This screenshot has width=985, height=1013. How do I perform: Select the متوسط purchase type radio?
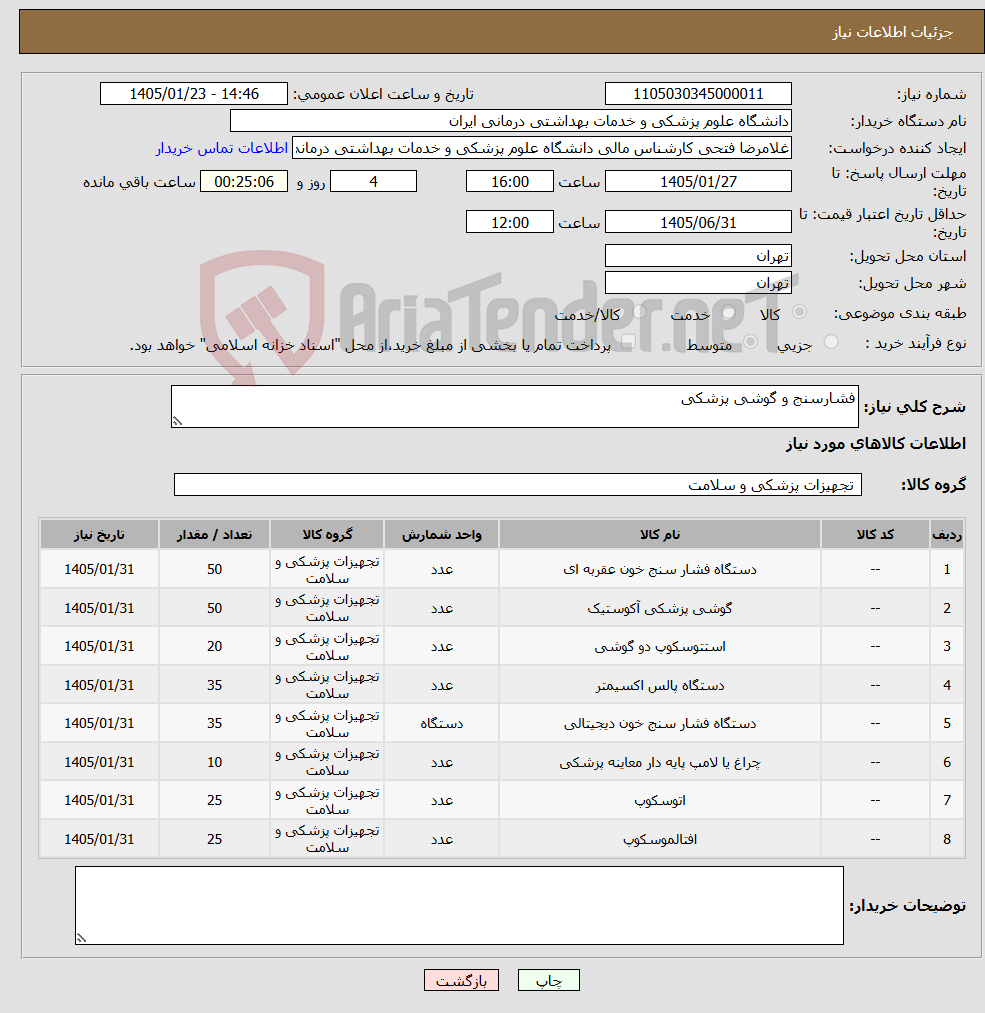pyautogui.click(x=751, y=342)
